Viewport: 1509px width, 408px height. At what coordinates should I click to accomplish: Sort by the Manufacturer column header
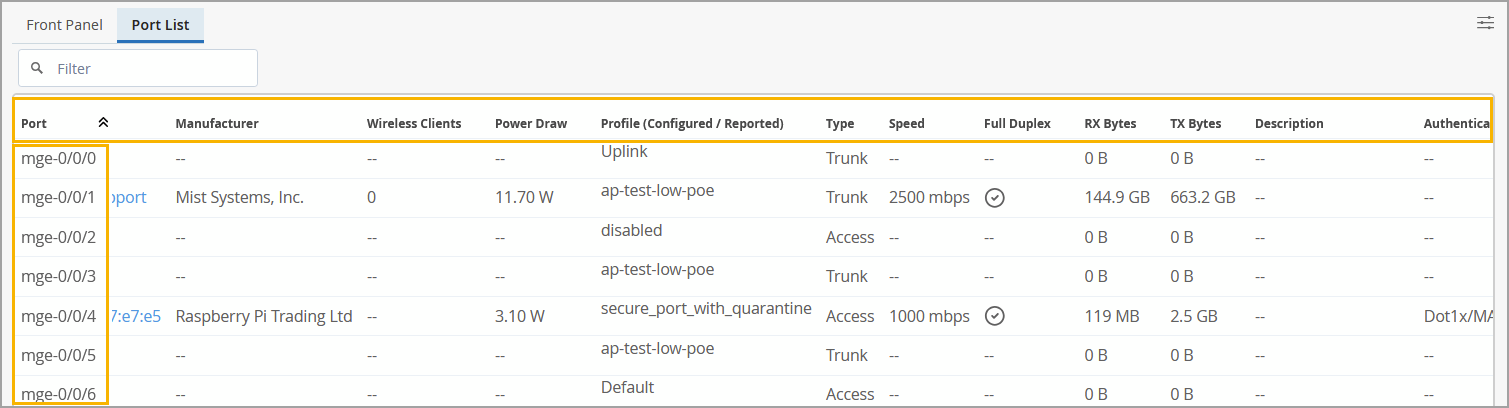pyautogui.click(x=217, y=124)
